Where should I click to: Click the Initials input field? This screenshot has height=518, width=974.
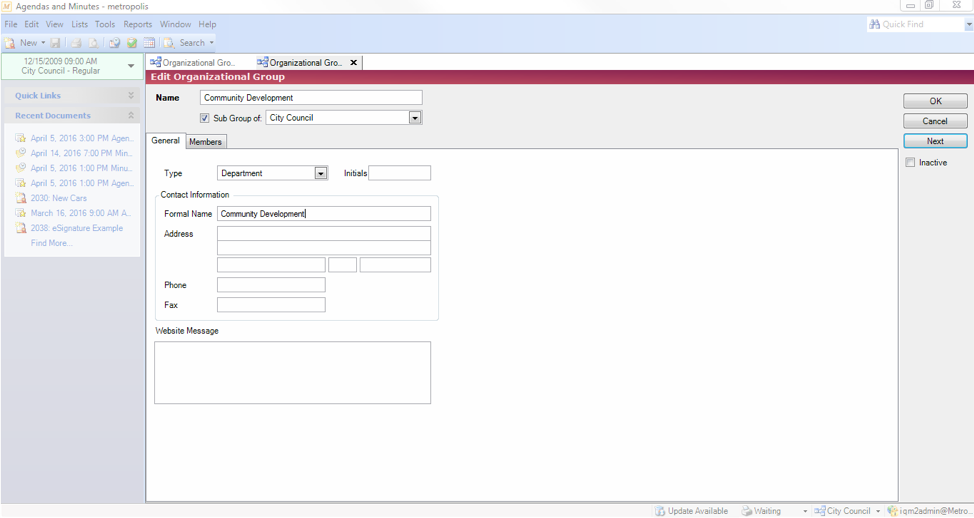click(399, 173)
